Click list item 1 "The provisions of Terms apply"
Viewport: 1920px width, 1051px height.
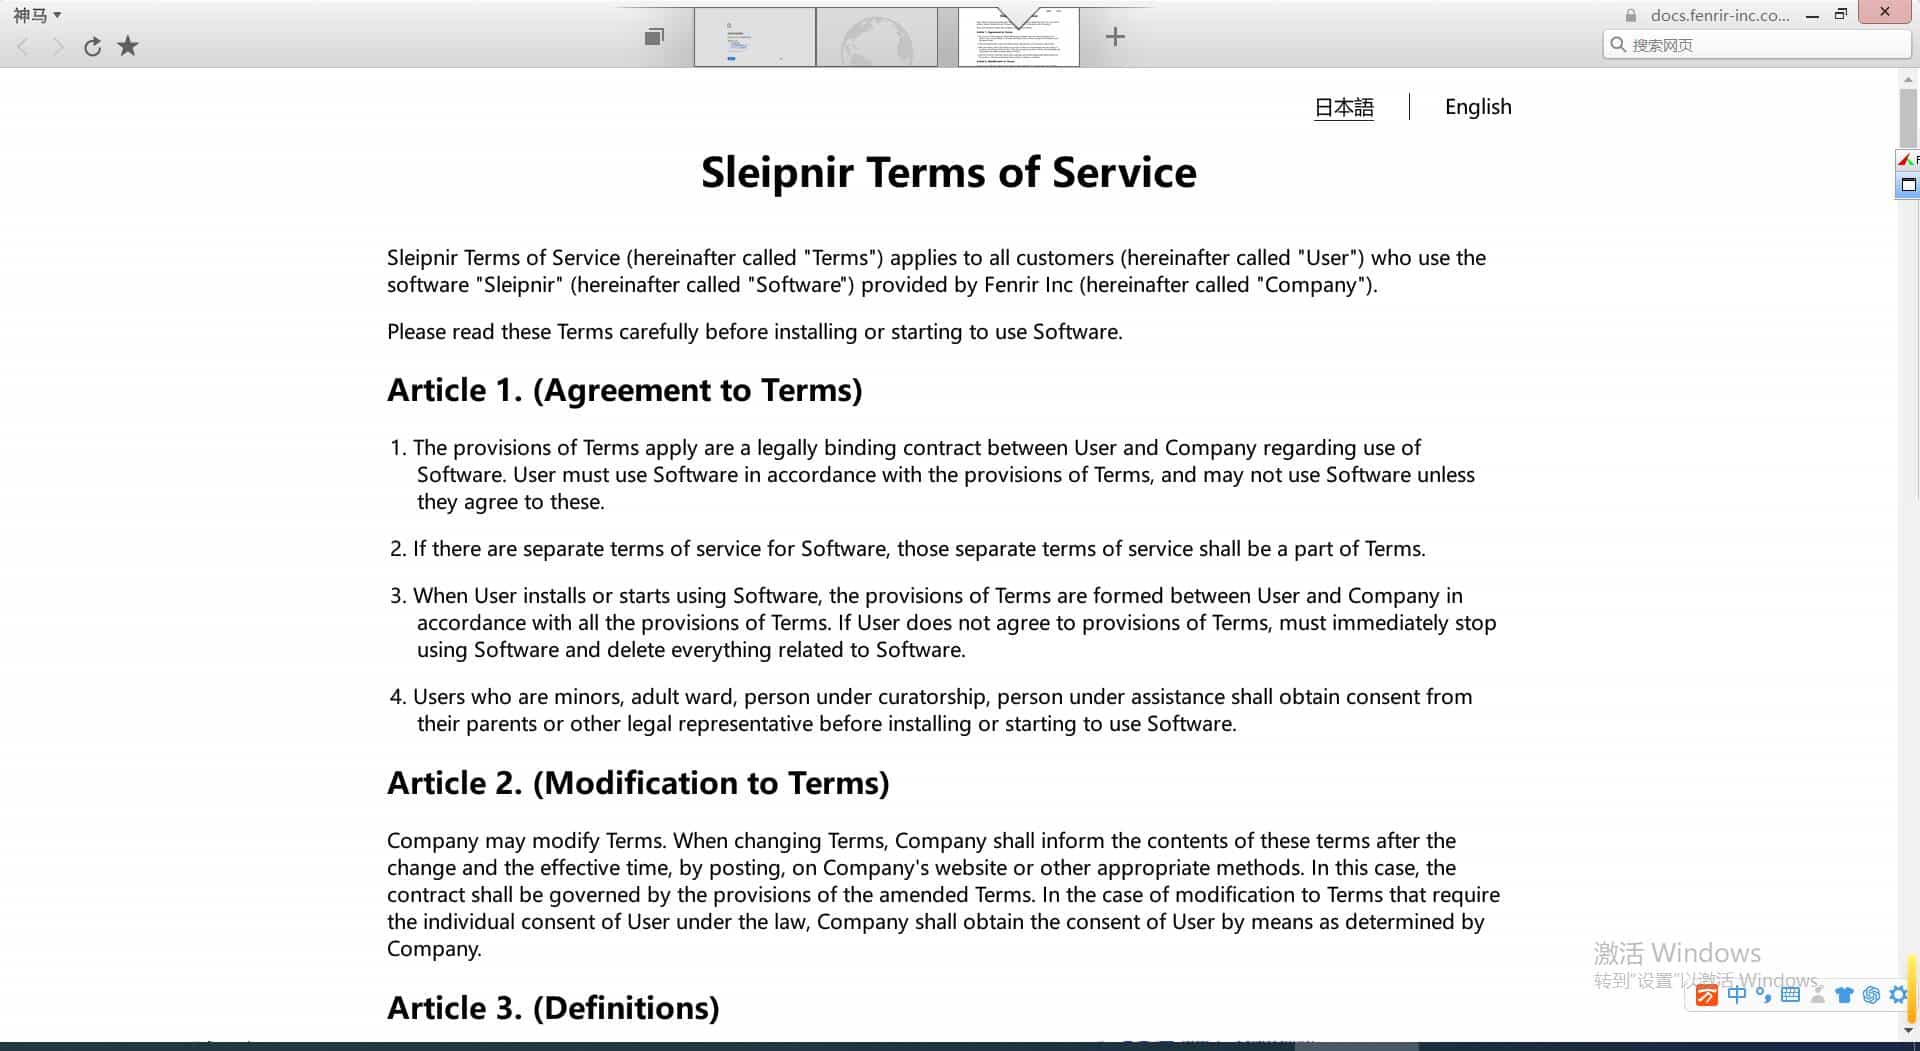coord(932,475)
